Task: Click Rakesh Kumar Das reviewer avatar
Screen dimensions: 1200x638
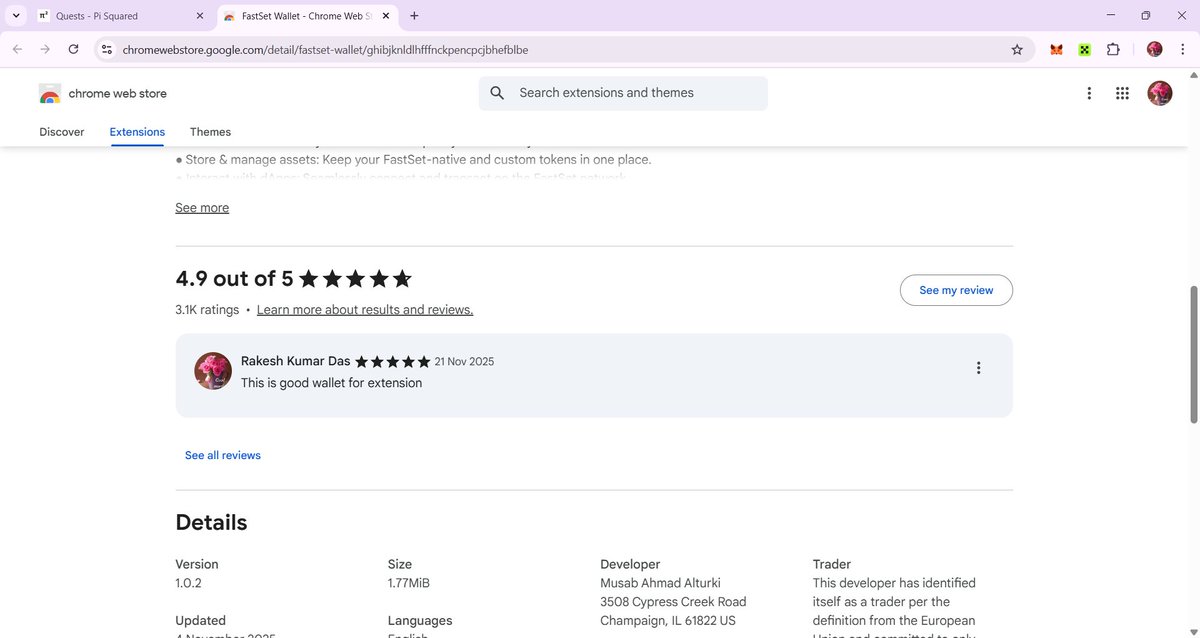Action: [x=213, y=371]
